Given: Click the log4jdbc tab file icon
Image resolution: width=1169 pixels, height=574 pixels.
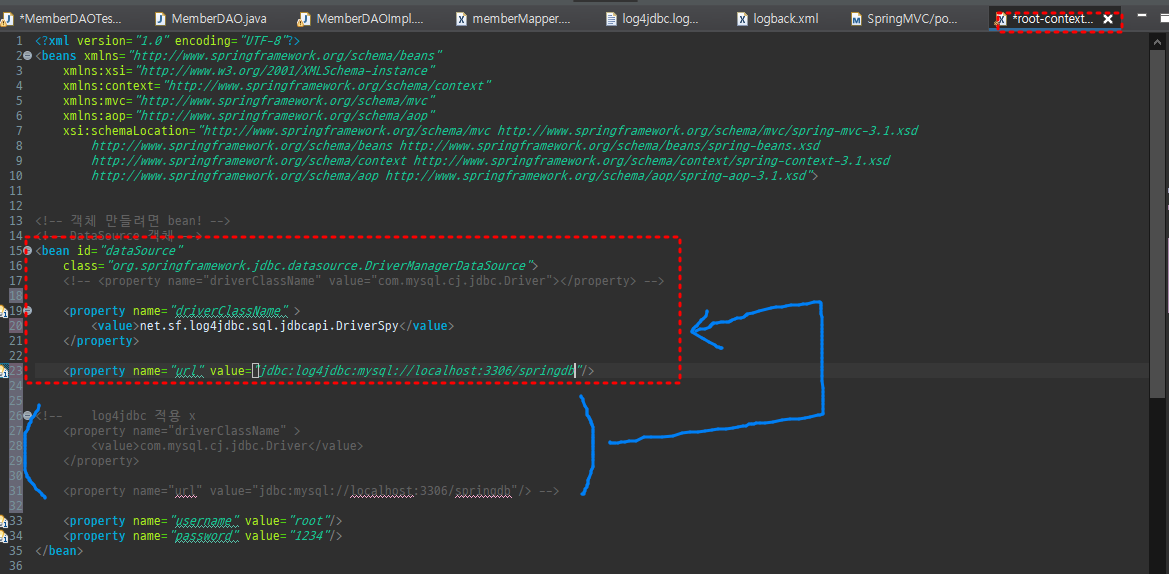Looking at the screenshot, I should click(x=611, y=19).
